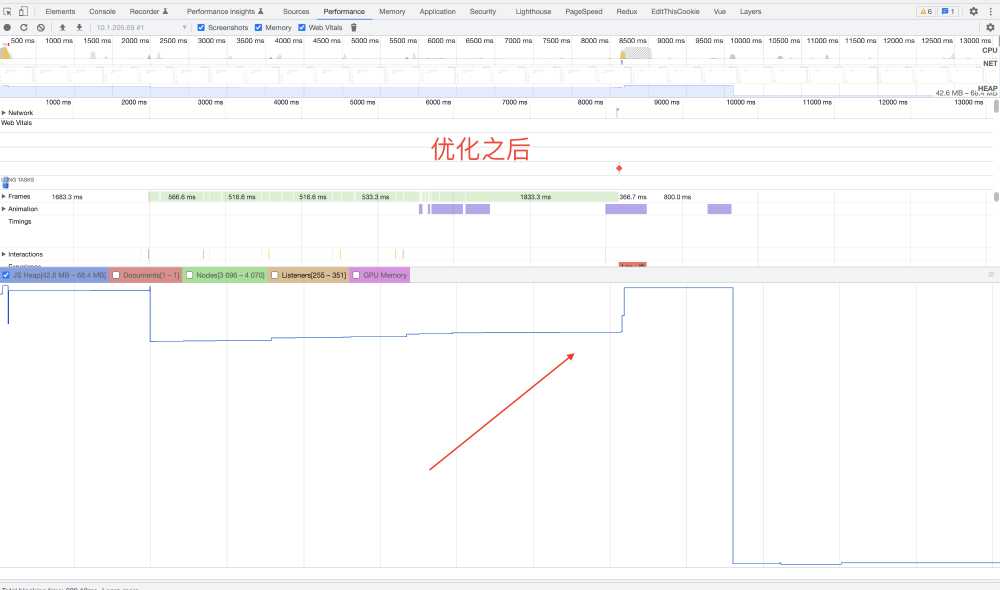The image size is (1000, 590).
Task: Click the save profile download arrow
Action: pyautogui.click(x=77, y=27)
